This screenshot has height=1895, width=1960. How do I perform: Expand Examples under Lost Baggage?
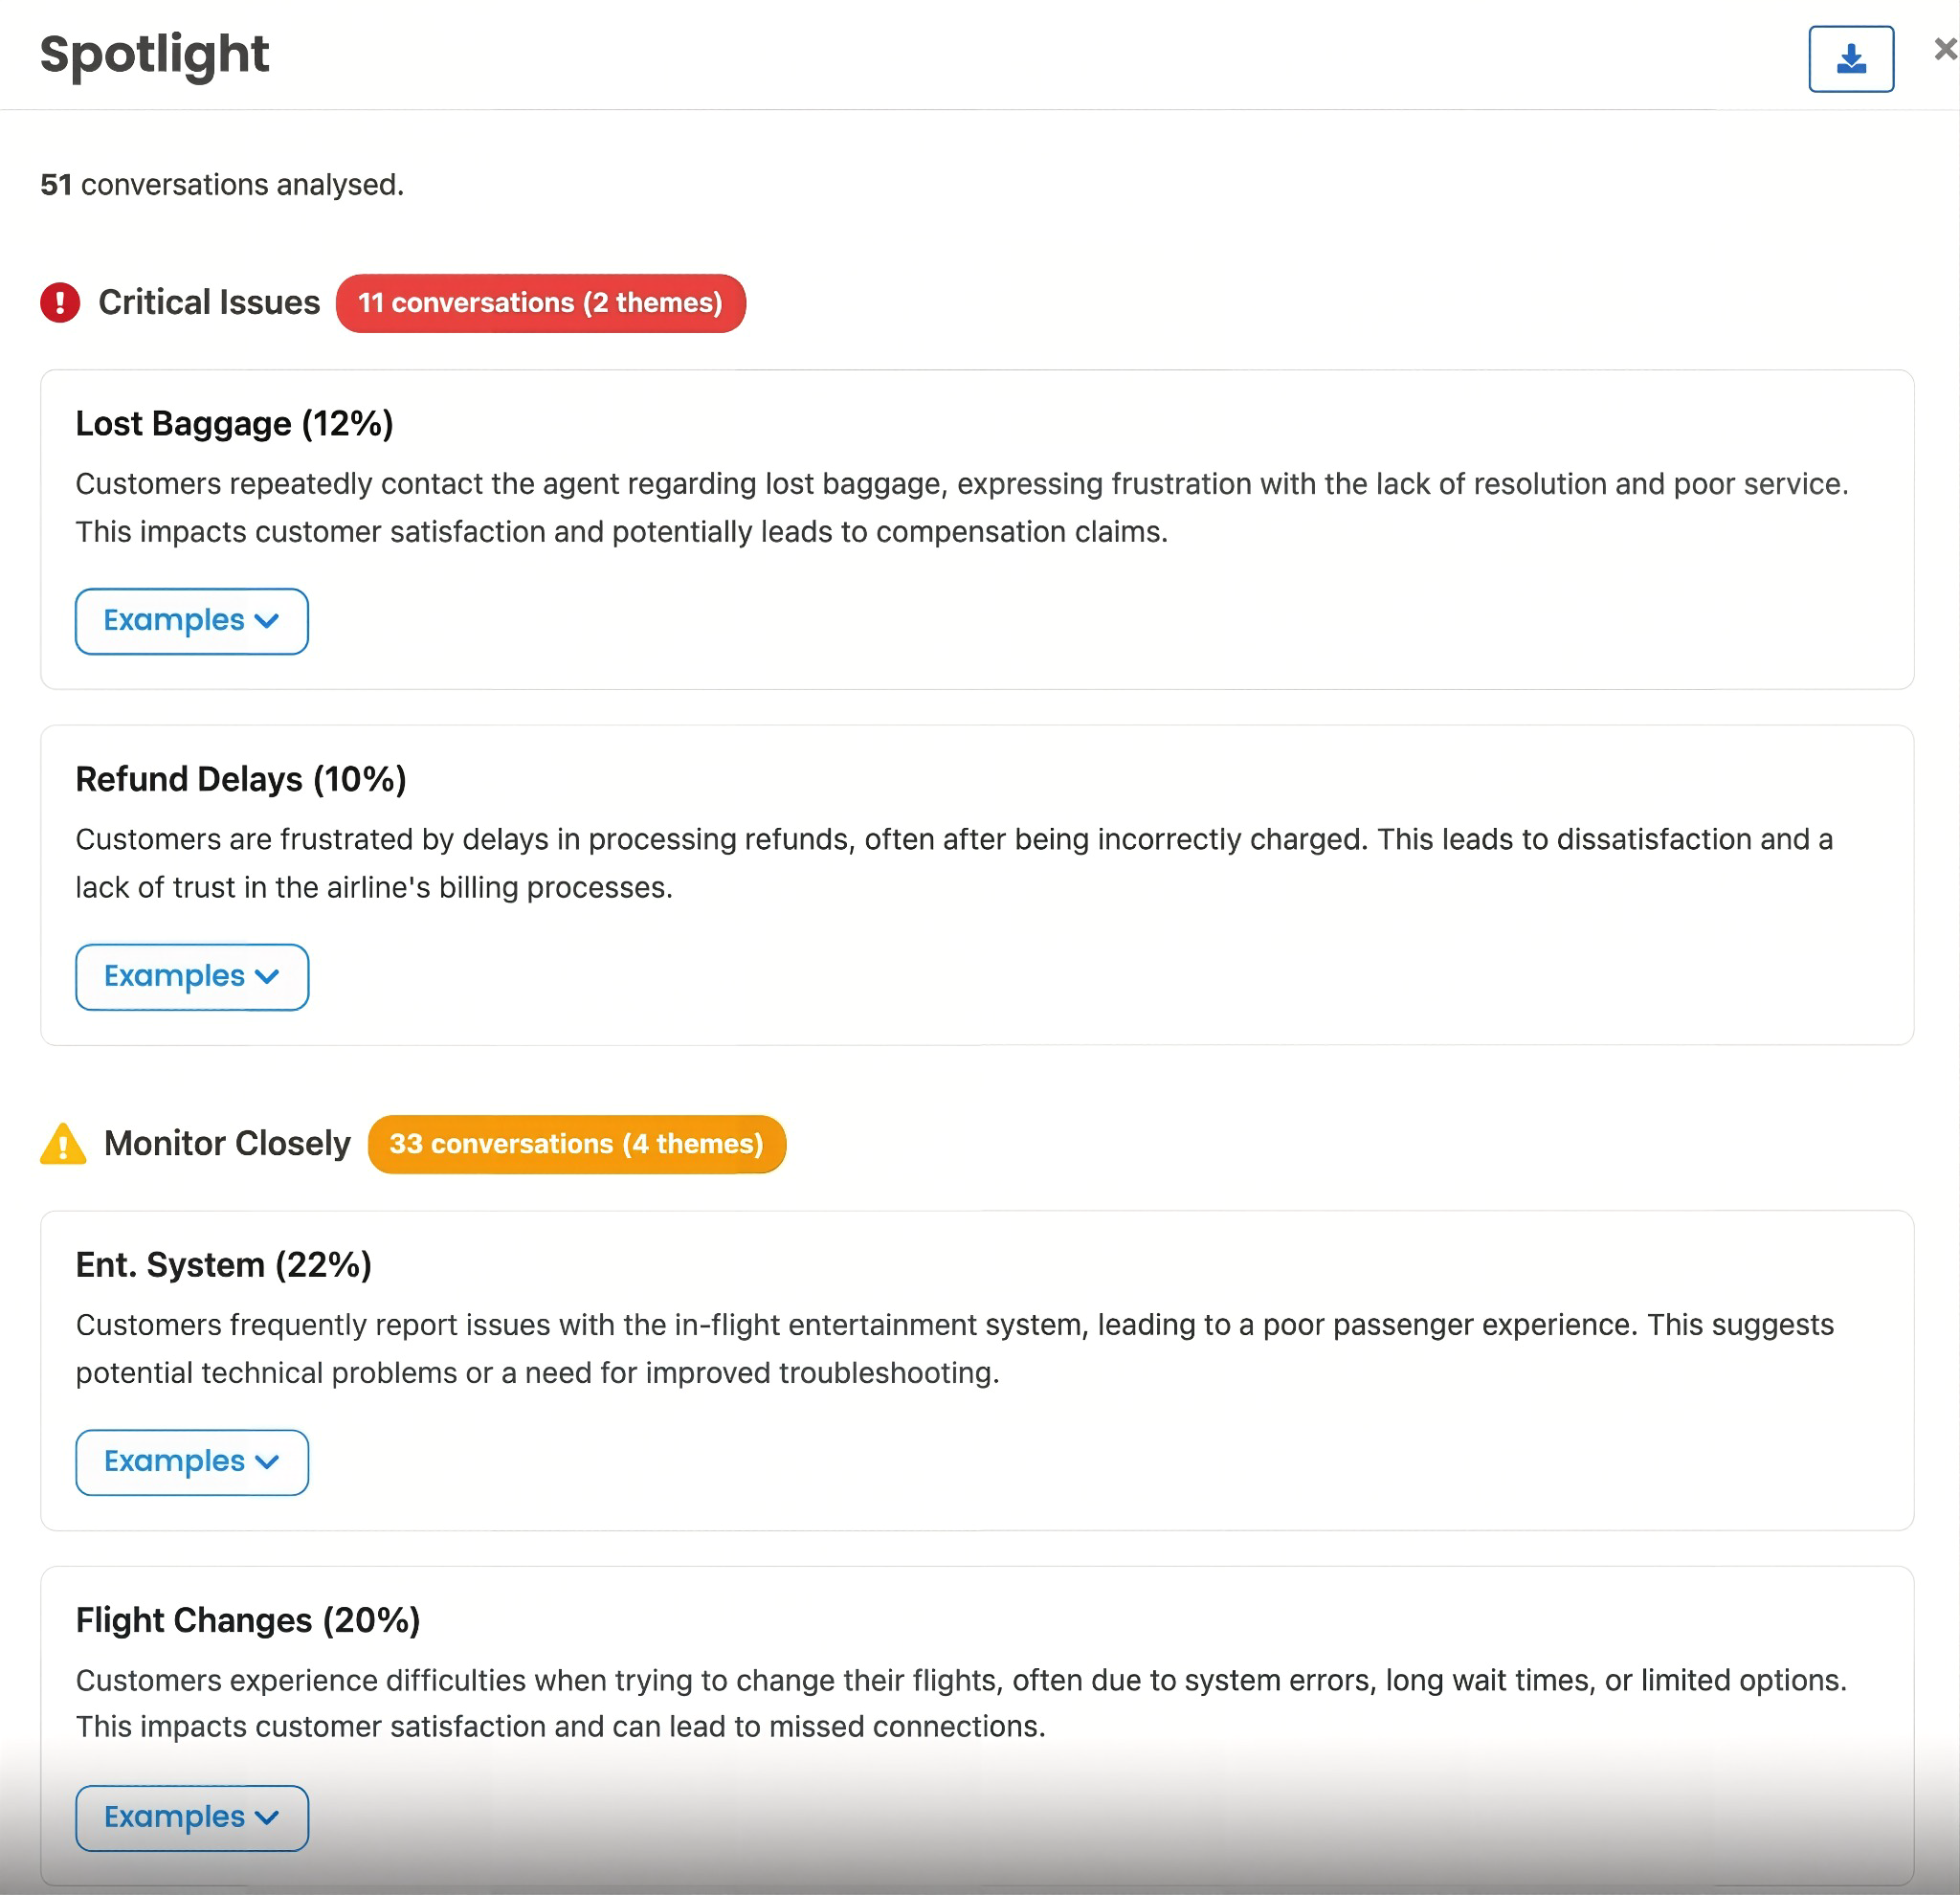pos(191,621)
